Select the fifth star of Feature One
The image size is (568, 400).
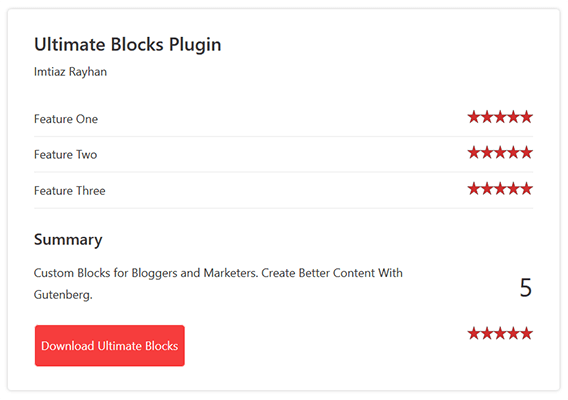[x=526, y=117]
